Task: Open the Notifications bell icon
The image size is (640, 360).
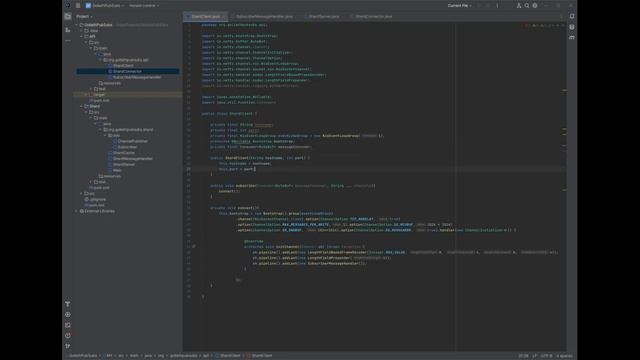Action: click(x=572, y=16)
